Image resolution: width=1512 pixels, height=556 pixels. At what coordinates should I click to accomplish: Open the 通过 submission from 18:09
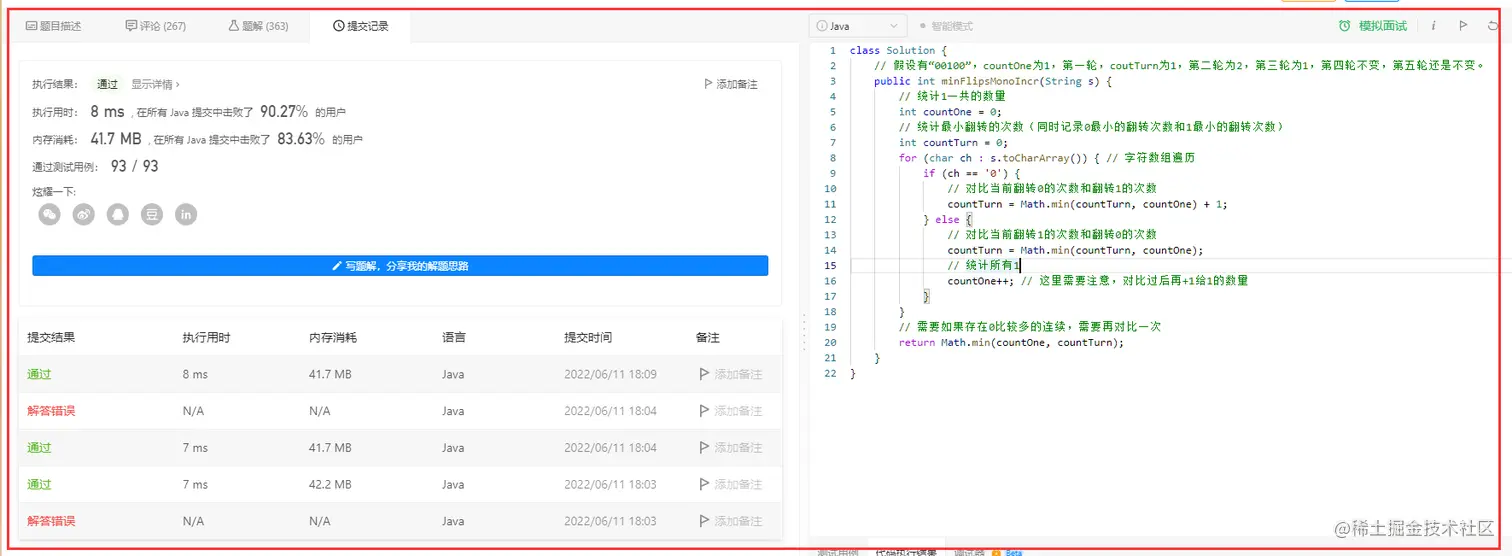click(39, 374)
